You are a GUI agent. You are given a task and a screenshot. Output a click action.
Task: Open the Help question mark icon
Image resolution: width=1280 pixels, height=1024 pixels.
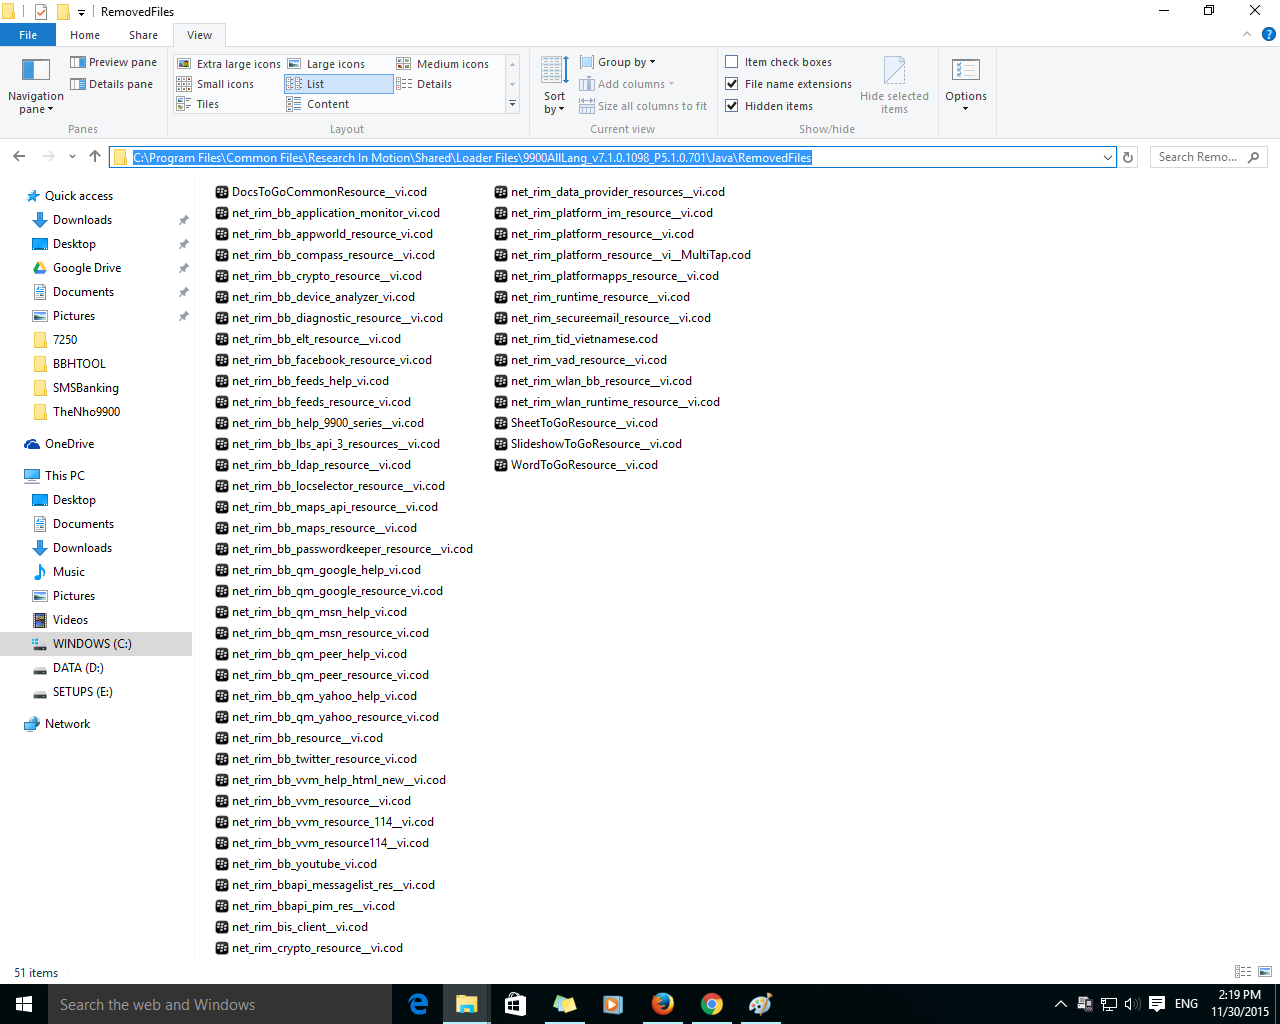1268,34
